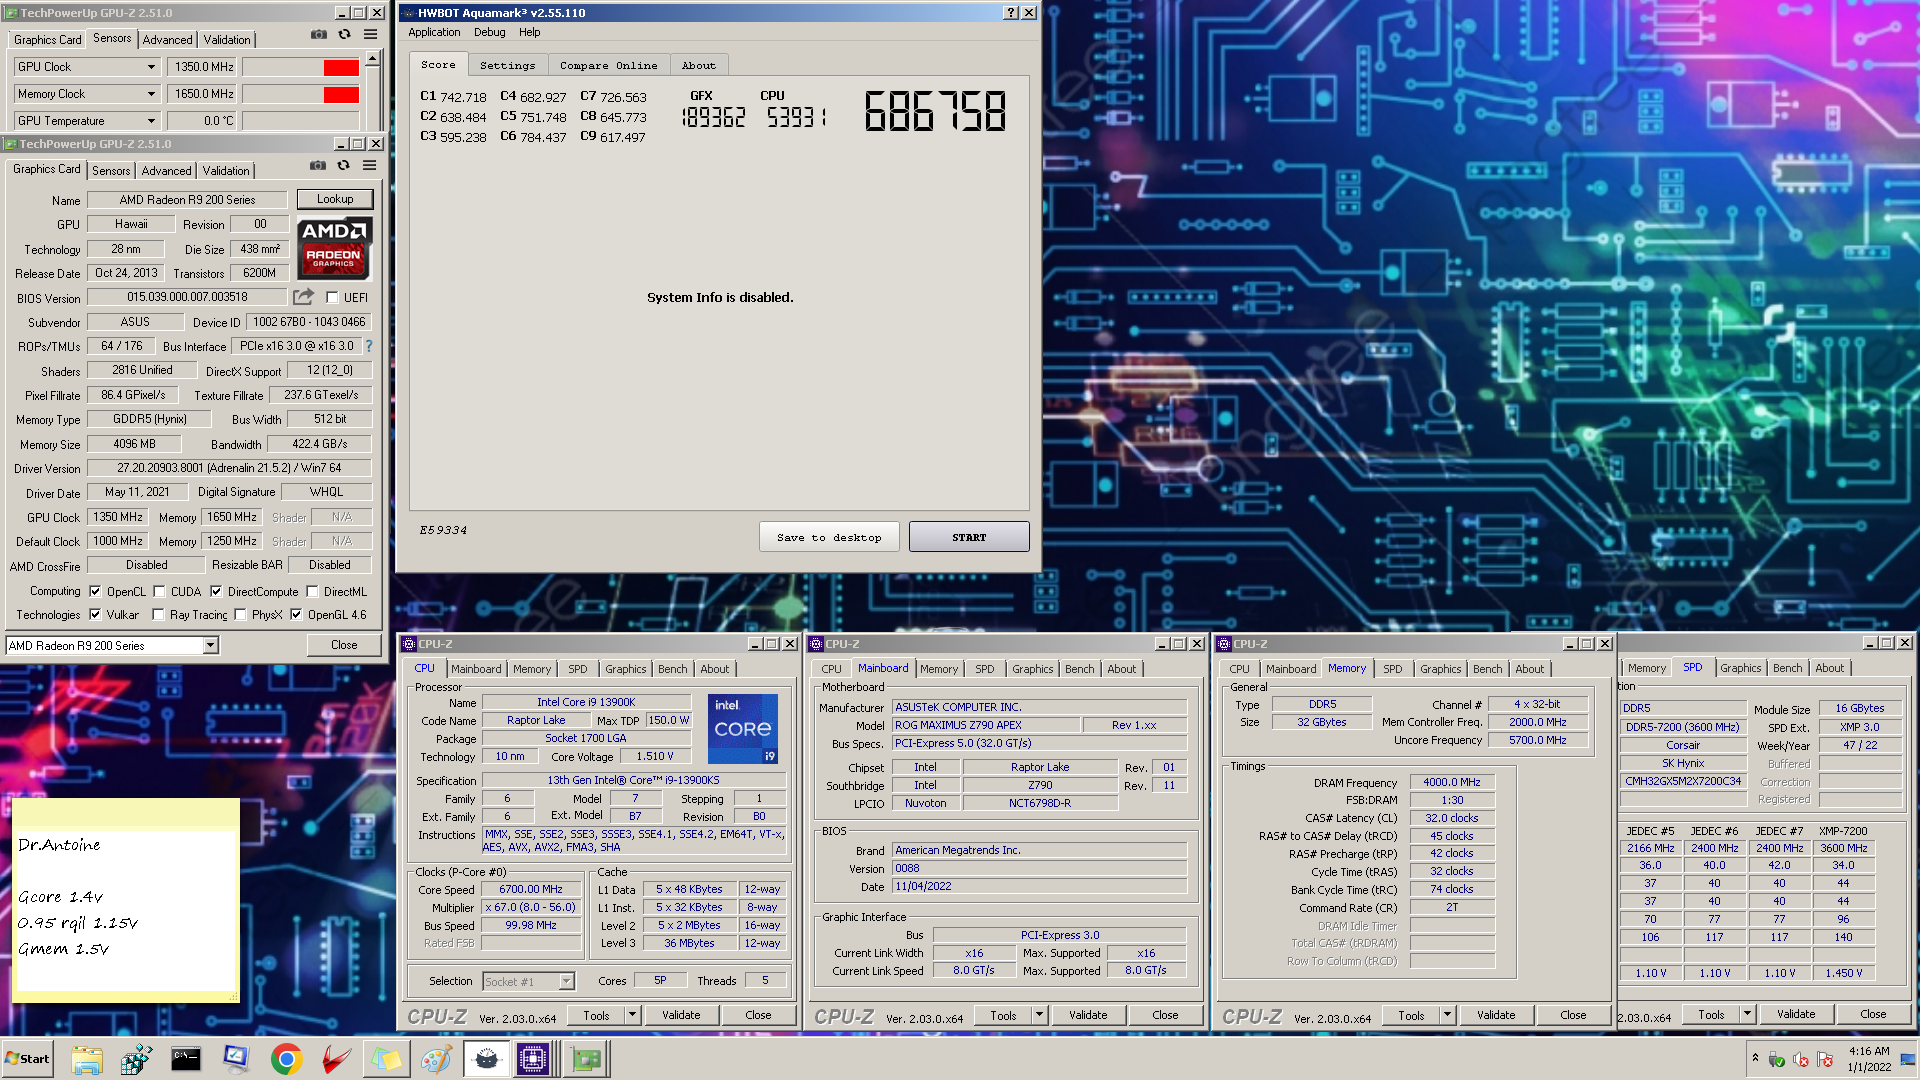Viewport: 1920px width, 1080px height.
Task: Click the camera icon in the GPU-Z Graphics Card window
Action: click(318, 166)
